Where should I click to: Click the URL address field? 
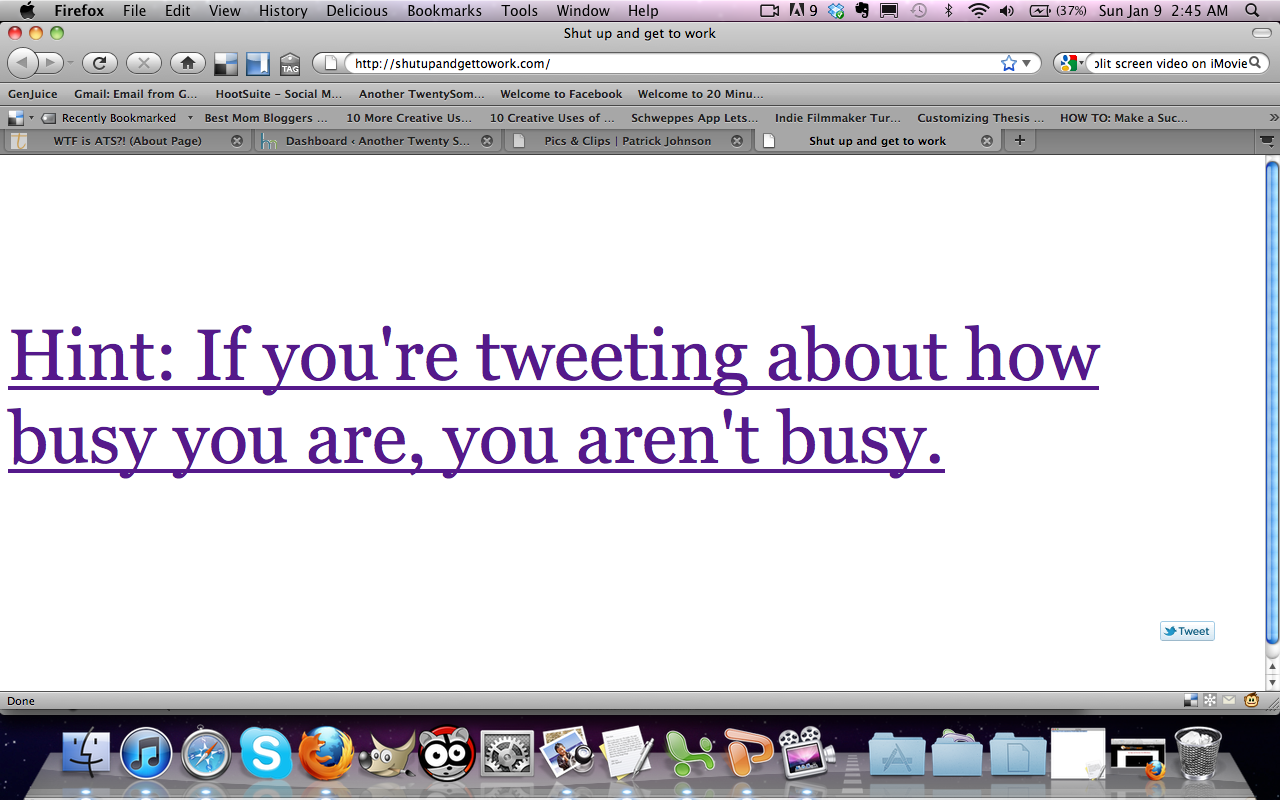click(x=670, y=63)
